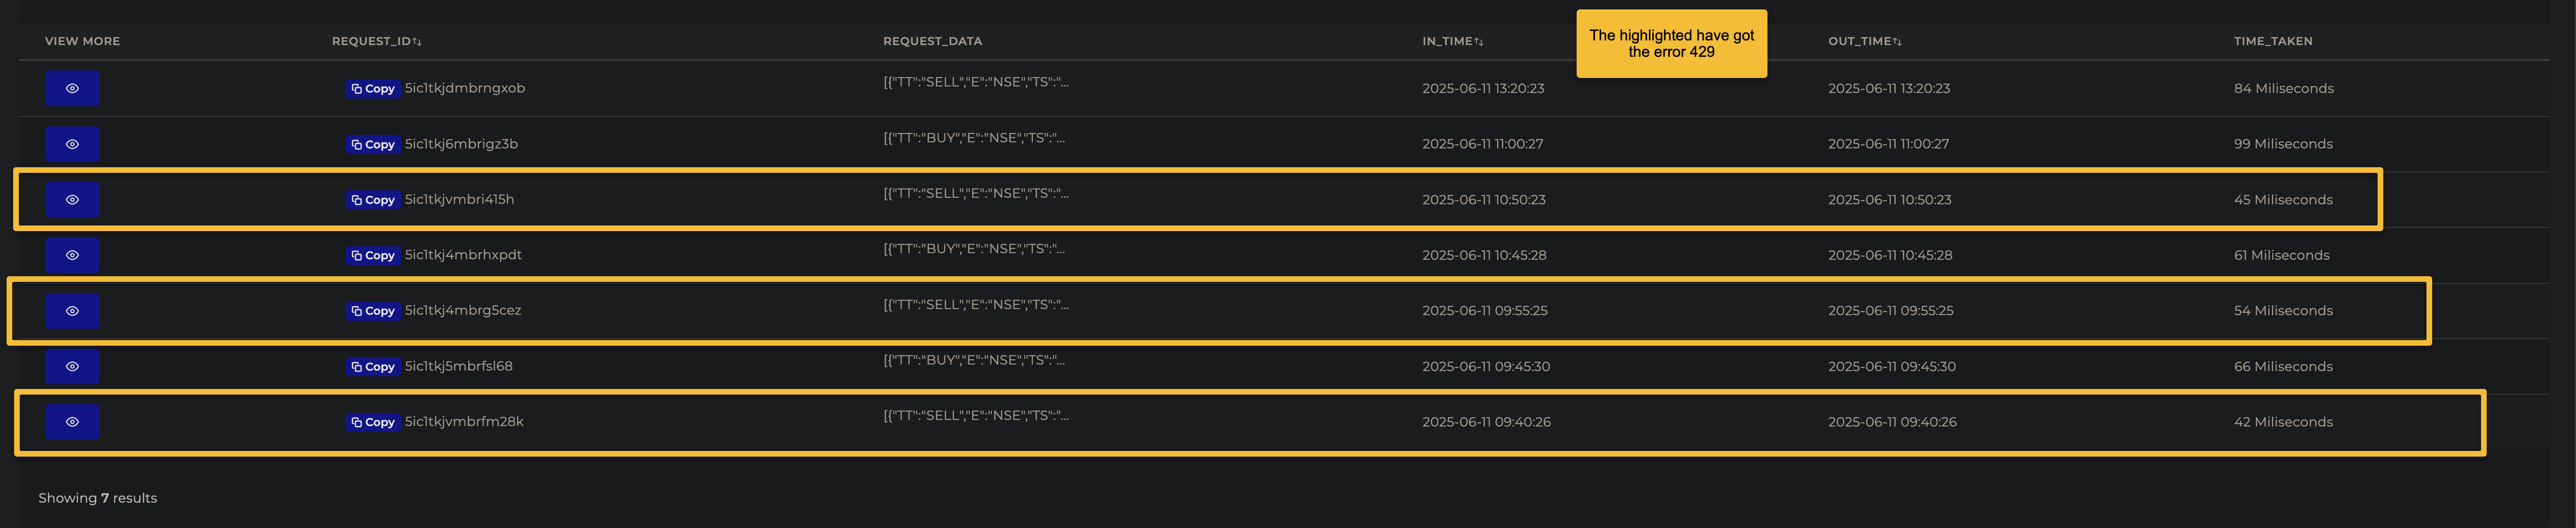Screen dimensions: 2576x528
Task: Select request ID text 5ic1tkj5mbrfsl68
Action: 459,366
